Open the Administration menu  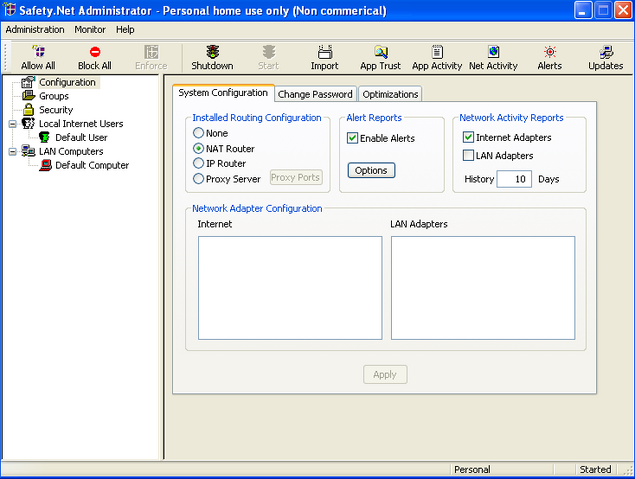pos(35,30)
